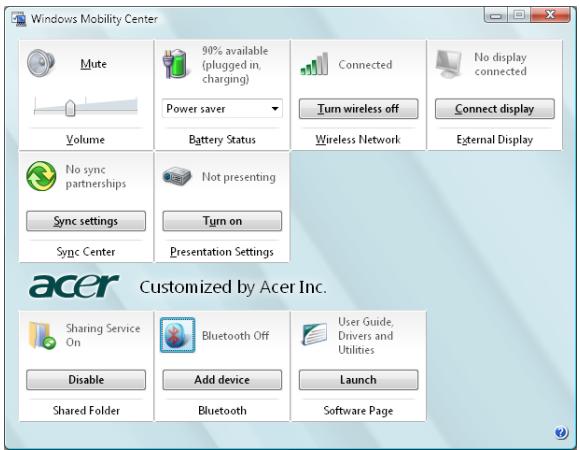Click the Shared Folder icon
The width and height of the screenshot is (580, 450).
tap(42, 335)
